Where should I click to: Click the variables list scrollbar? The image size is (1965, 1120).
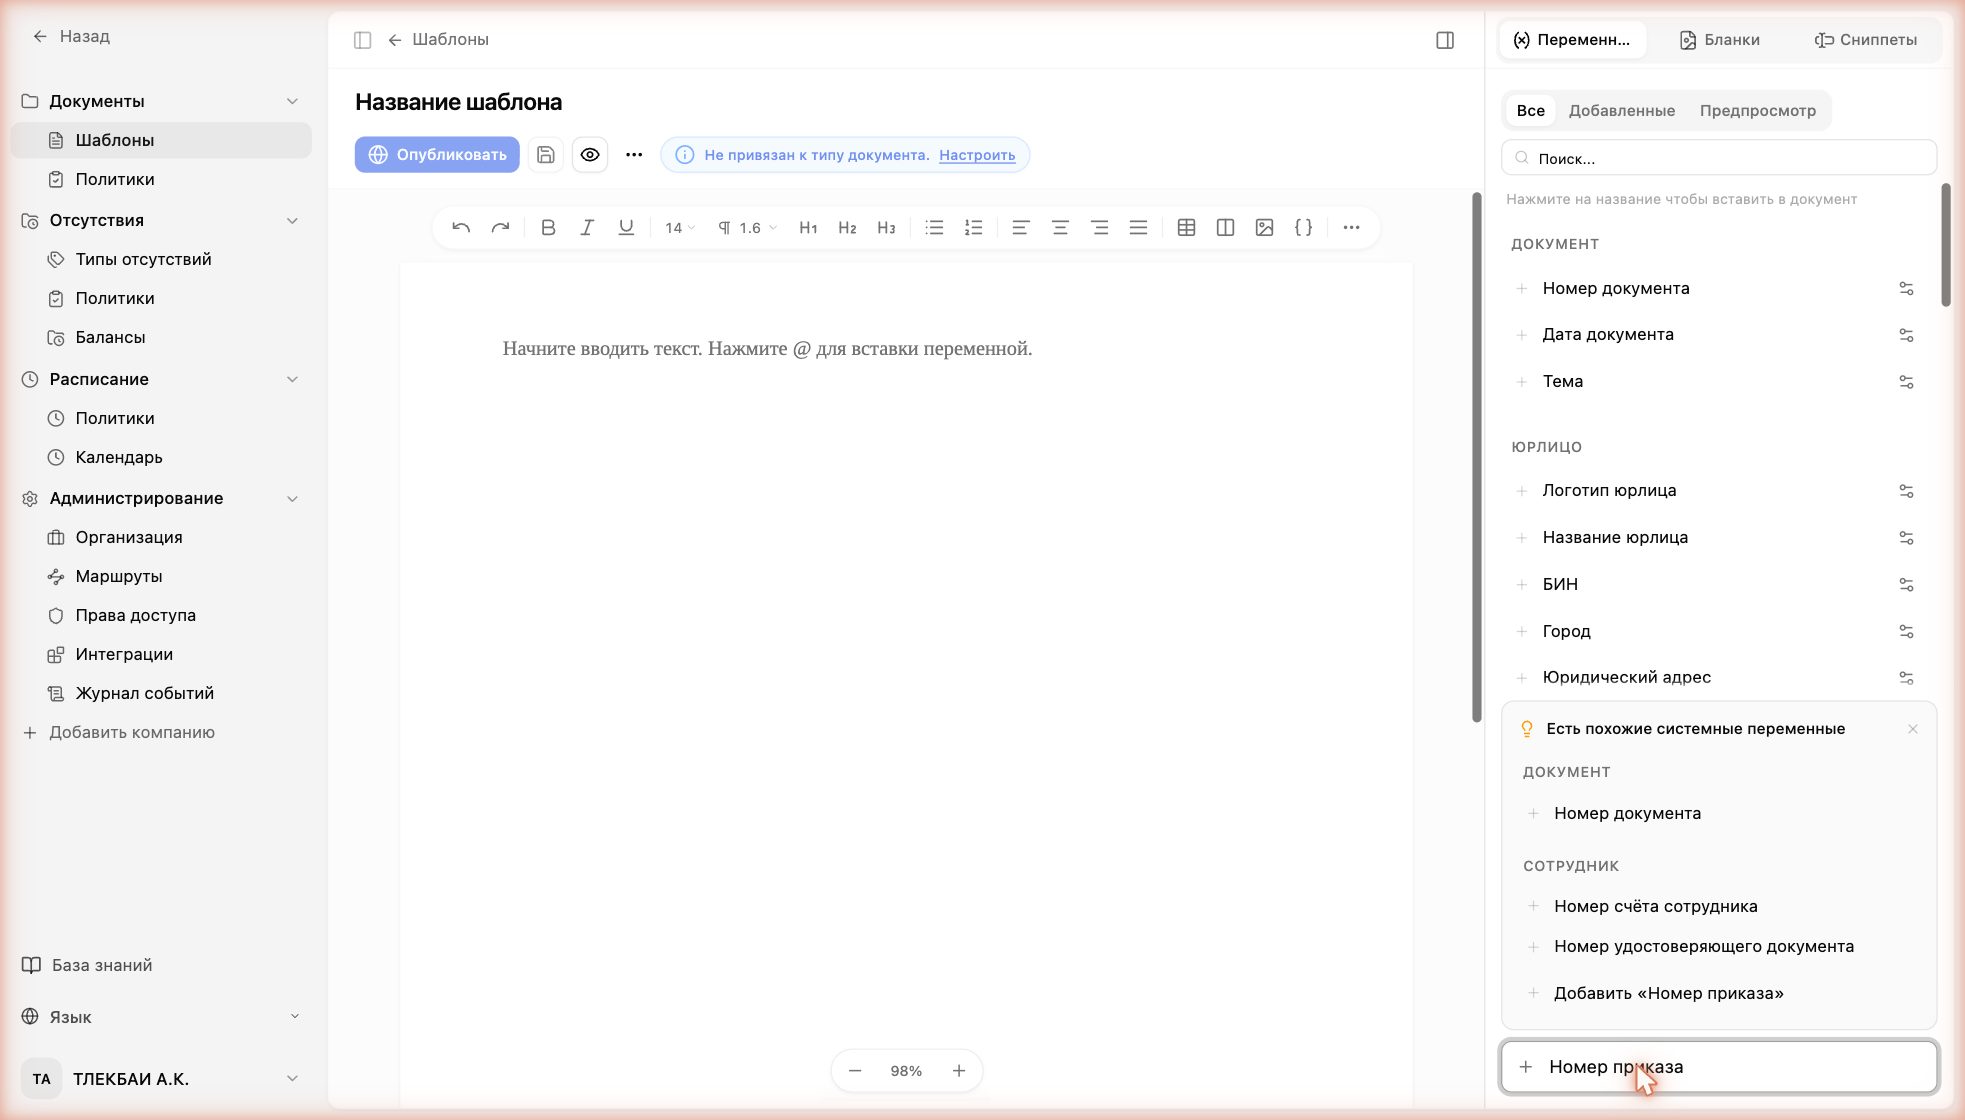tap(1946, 245)
